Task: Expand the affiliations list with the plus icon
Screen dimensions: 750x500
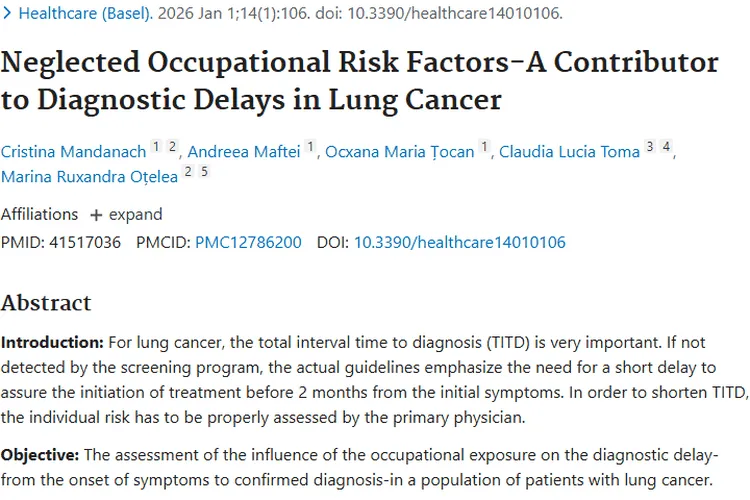Action: [96, 214]
